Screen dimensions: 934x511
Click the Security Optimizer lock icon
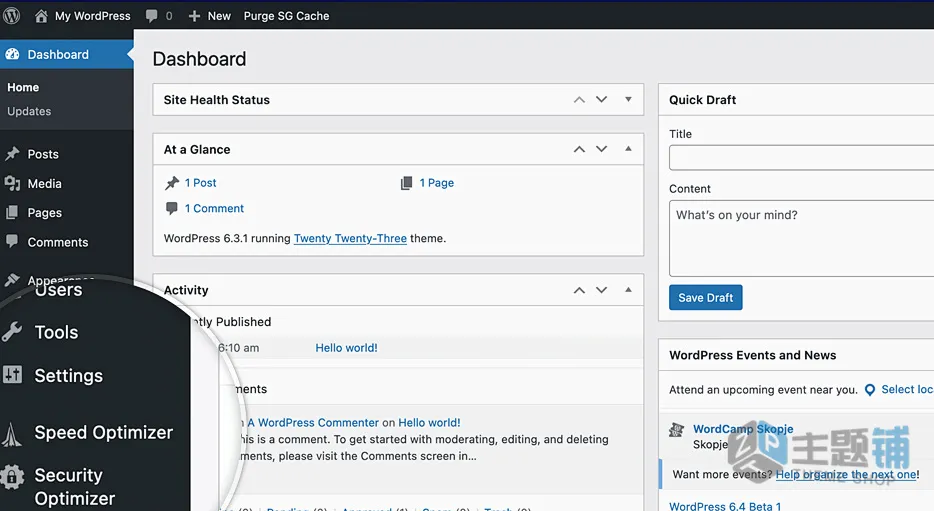tap(12, 476)
